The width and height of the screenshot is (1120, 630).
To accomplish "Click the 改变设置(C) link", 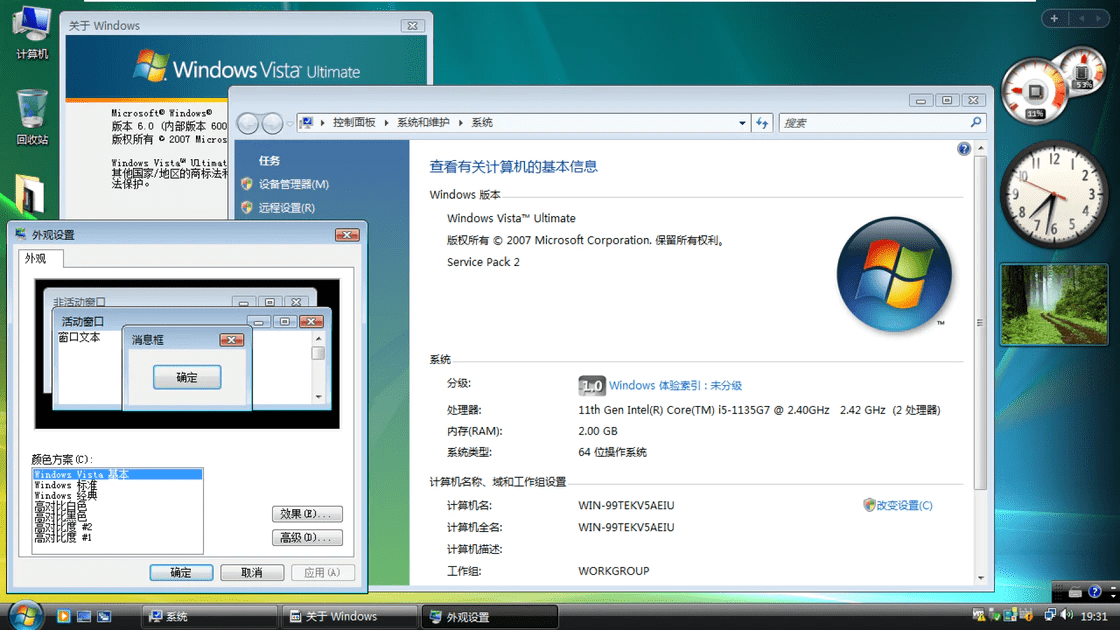I will click(904, 506).
